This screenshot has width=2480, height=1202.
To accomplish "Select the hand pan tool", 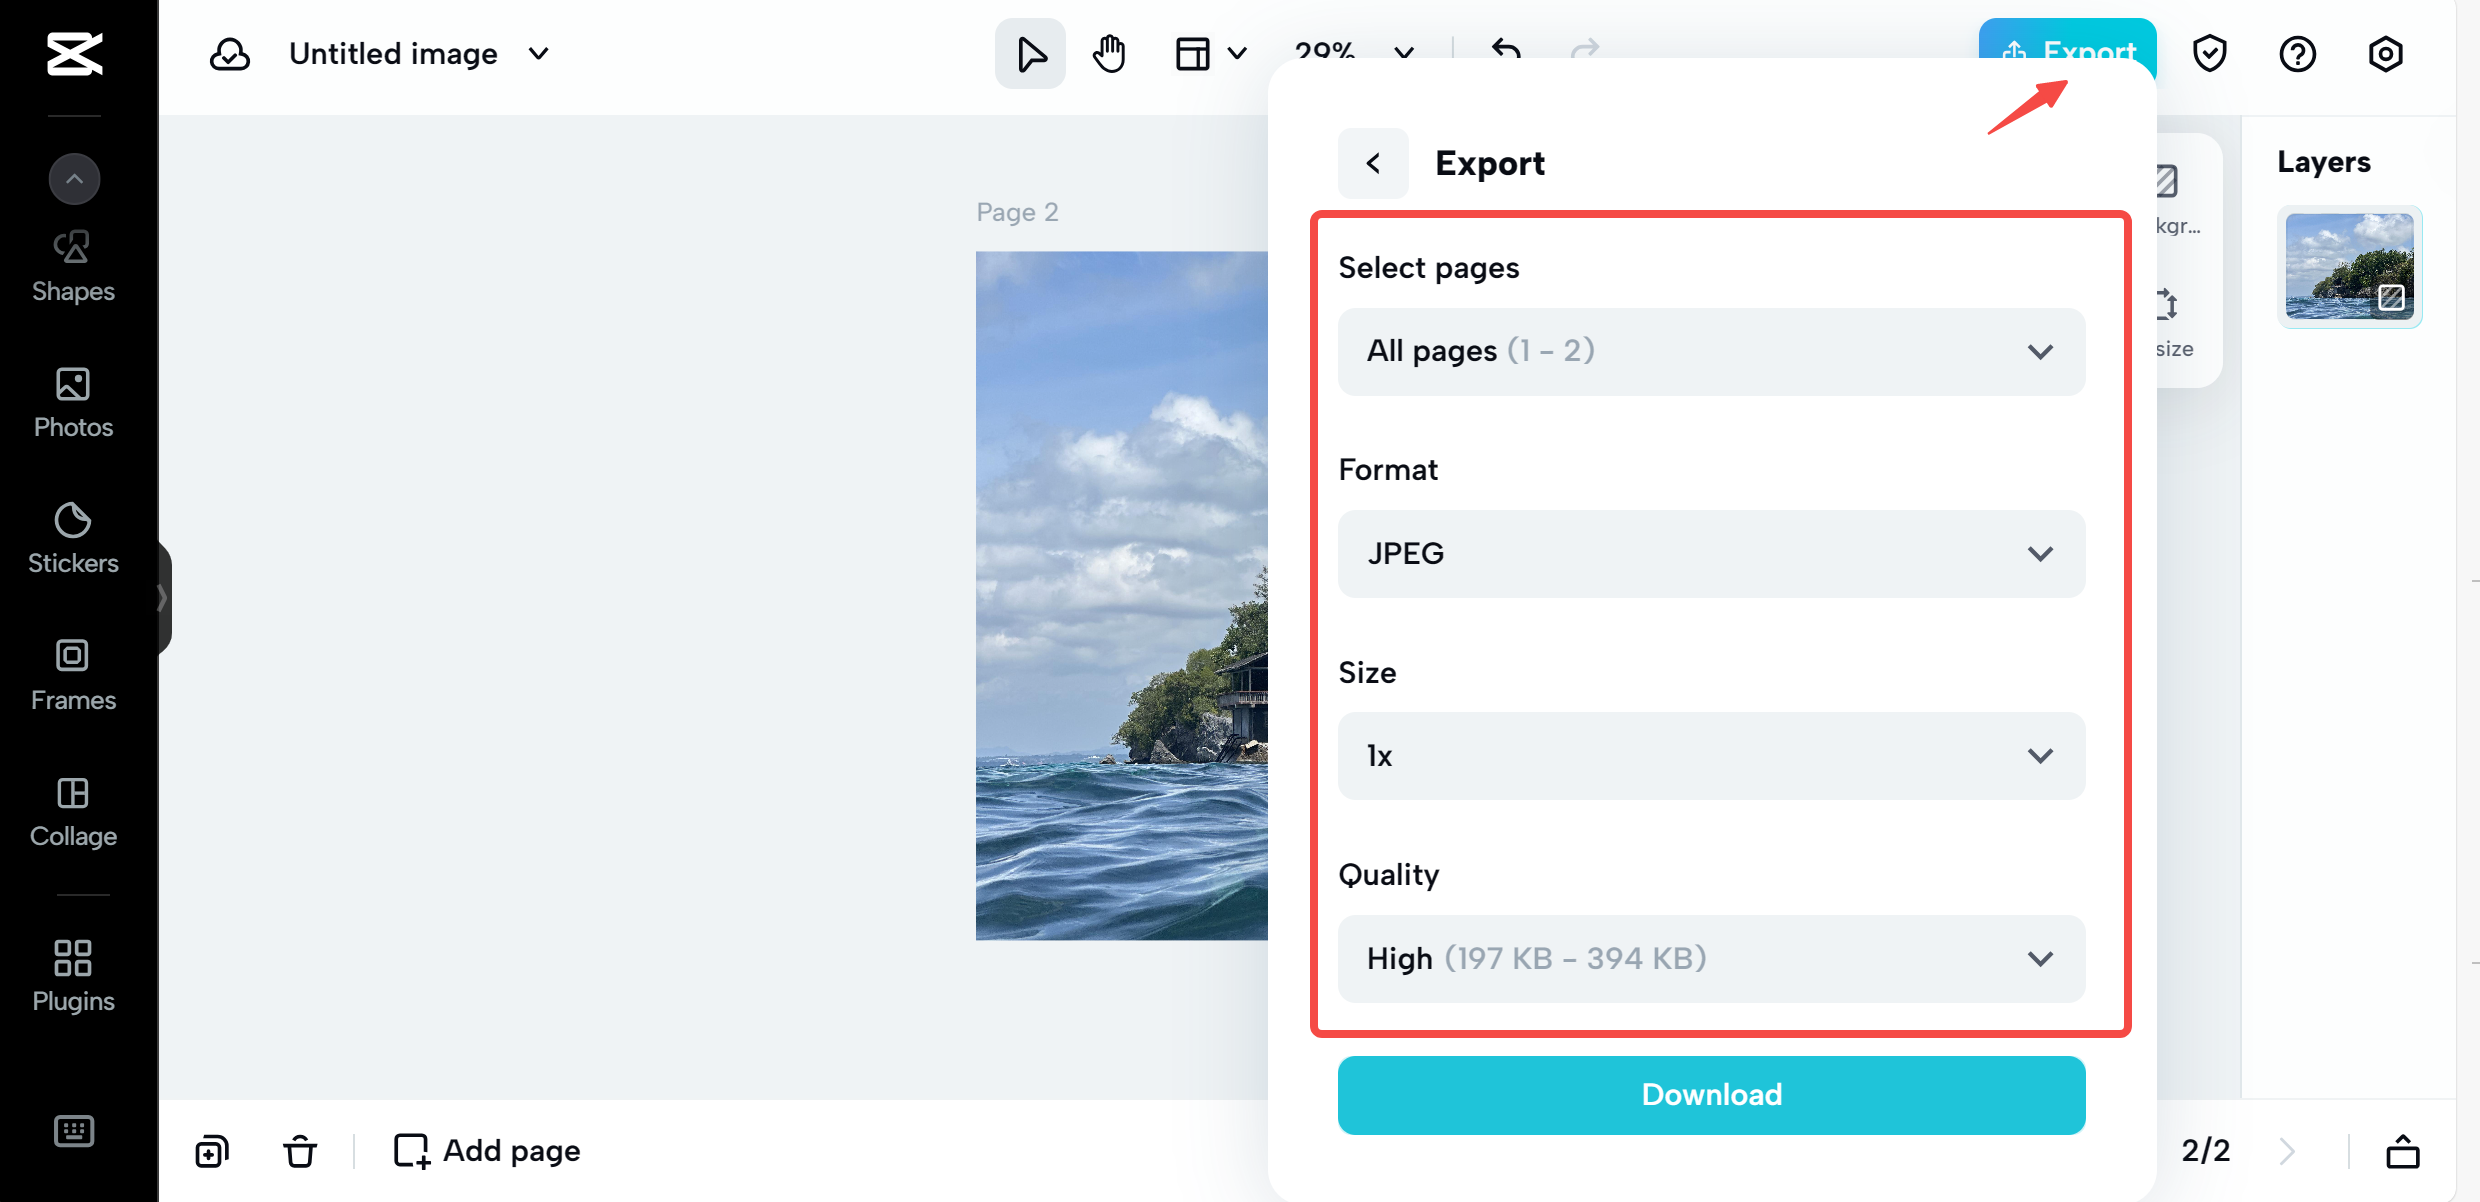I will pos(1109,53).
